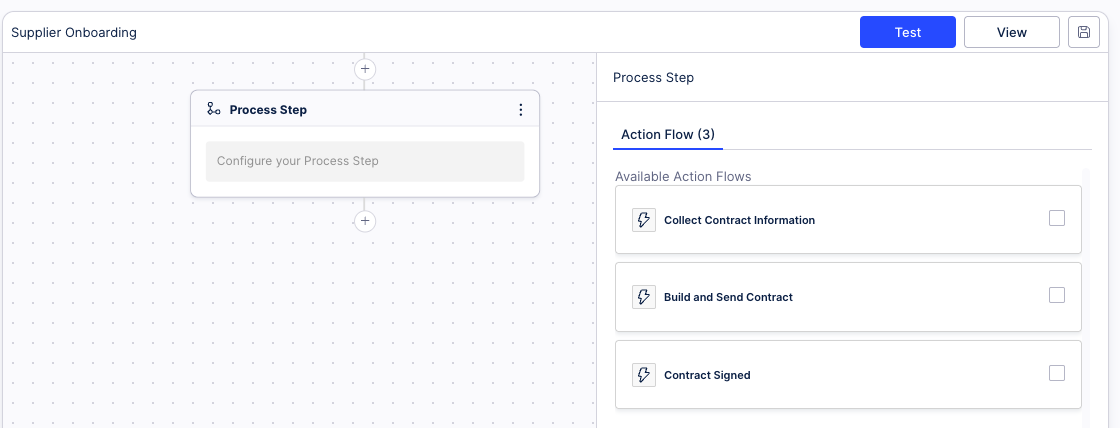1120x428 pixels.
Task: Click the View button
Action: click(x=1011, y=32)
